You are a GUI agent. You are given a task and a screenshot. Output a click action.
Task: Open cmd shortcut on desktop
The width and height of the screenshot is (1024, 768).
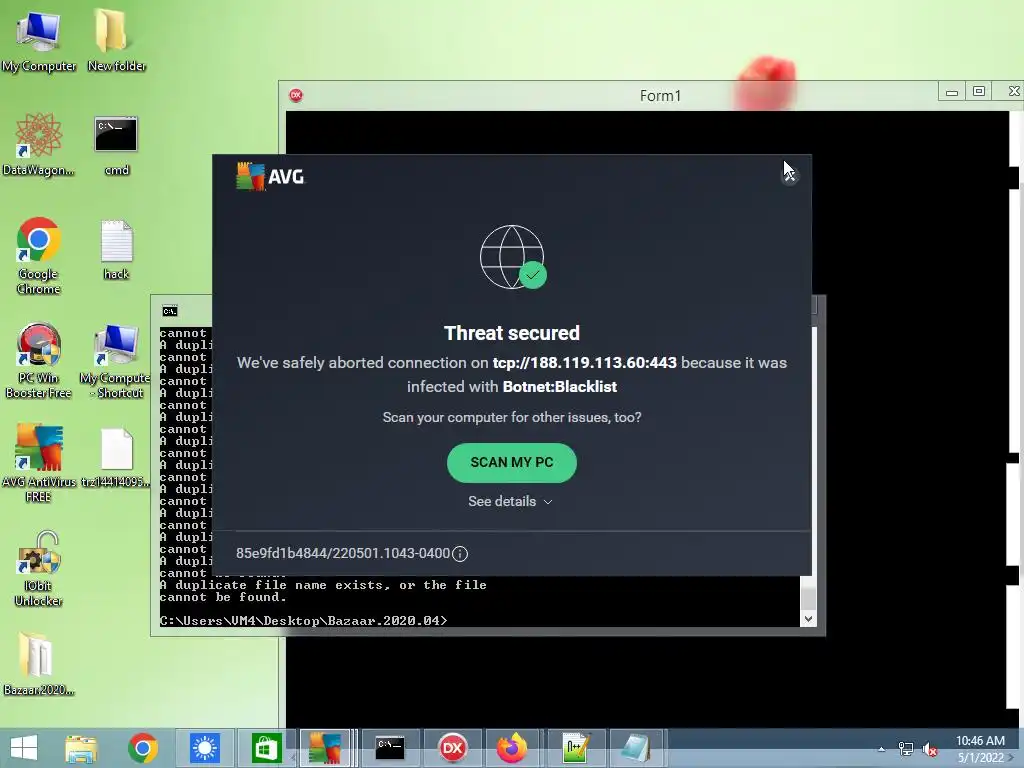(x=116, y=146)
